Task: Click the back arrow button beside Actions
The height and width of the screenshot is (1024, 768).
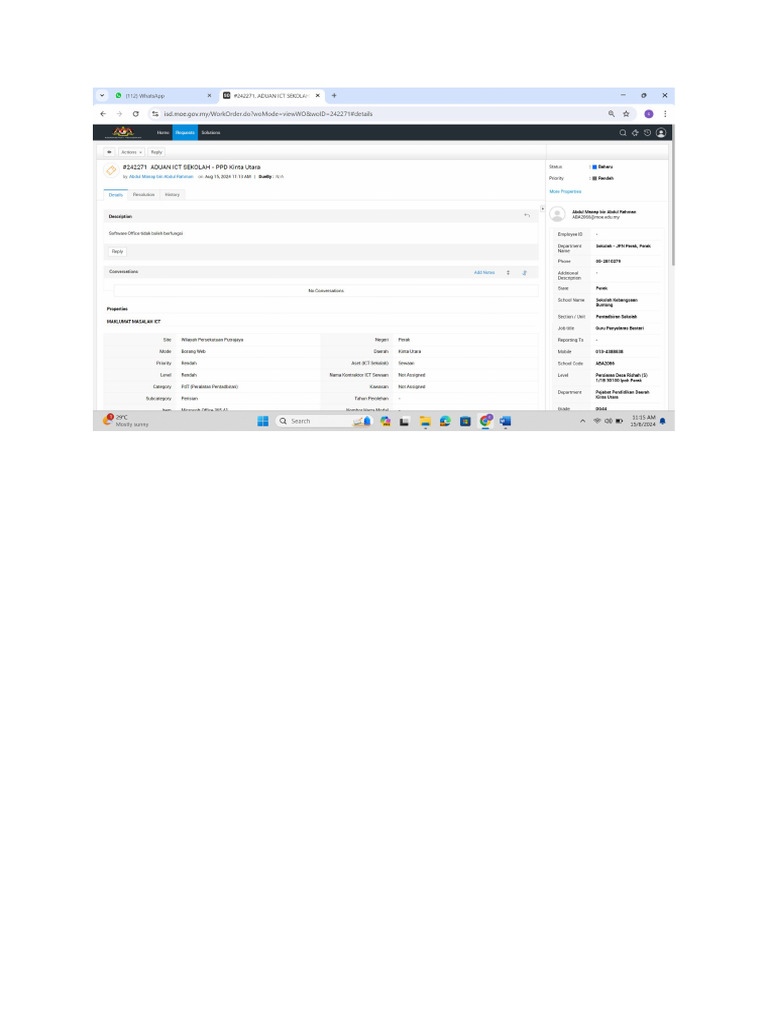Action: click(109, 152)
